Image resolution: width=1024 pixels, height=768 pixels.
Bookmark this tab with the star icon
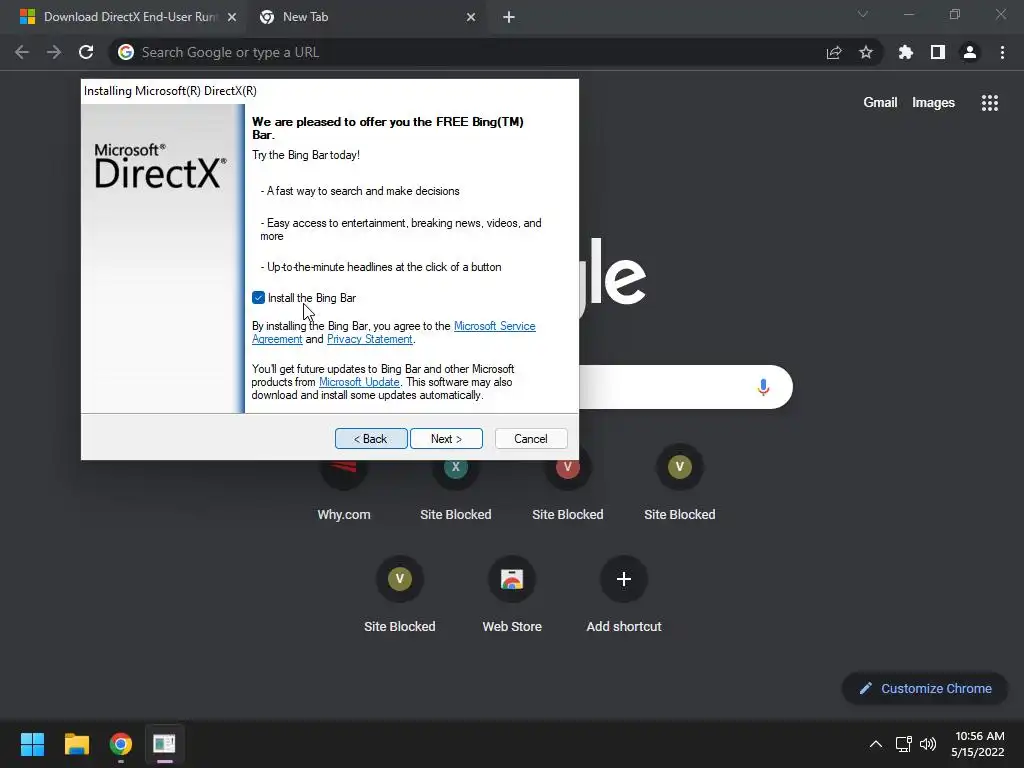[866, 52]
